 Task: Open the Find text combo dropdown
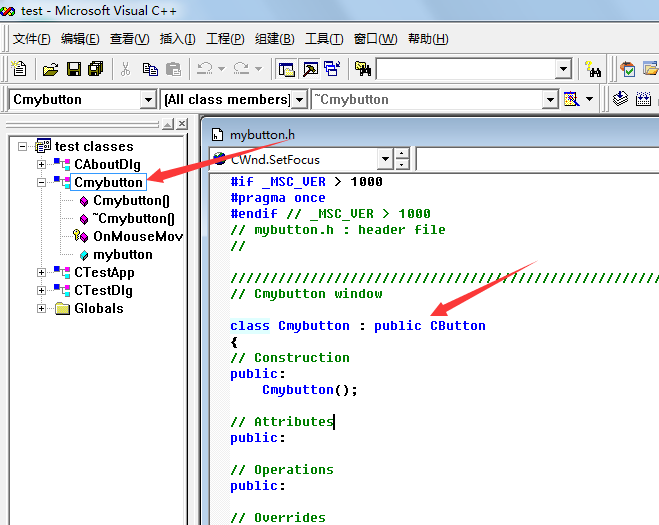tap(563, 69)
